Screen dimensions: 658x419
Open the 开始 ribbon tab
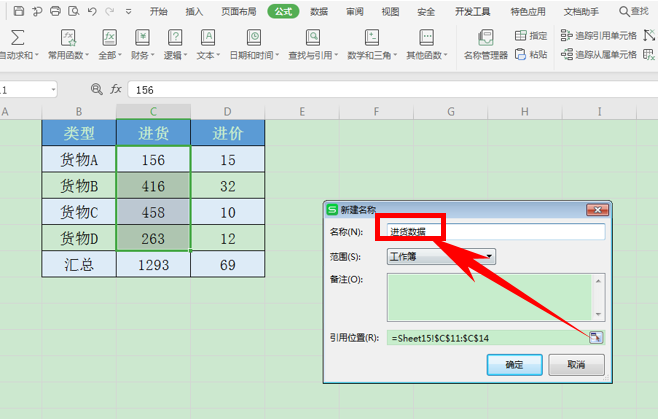click(159, 11)
